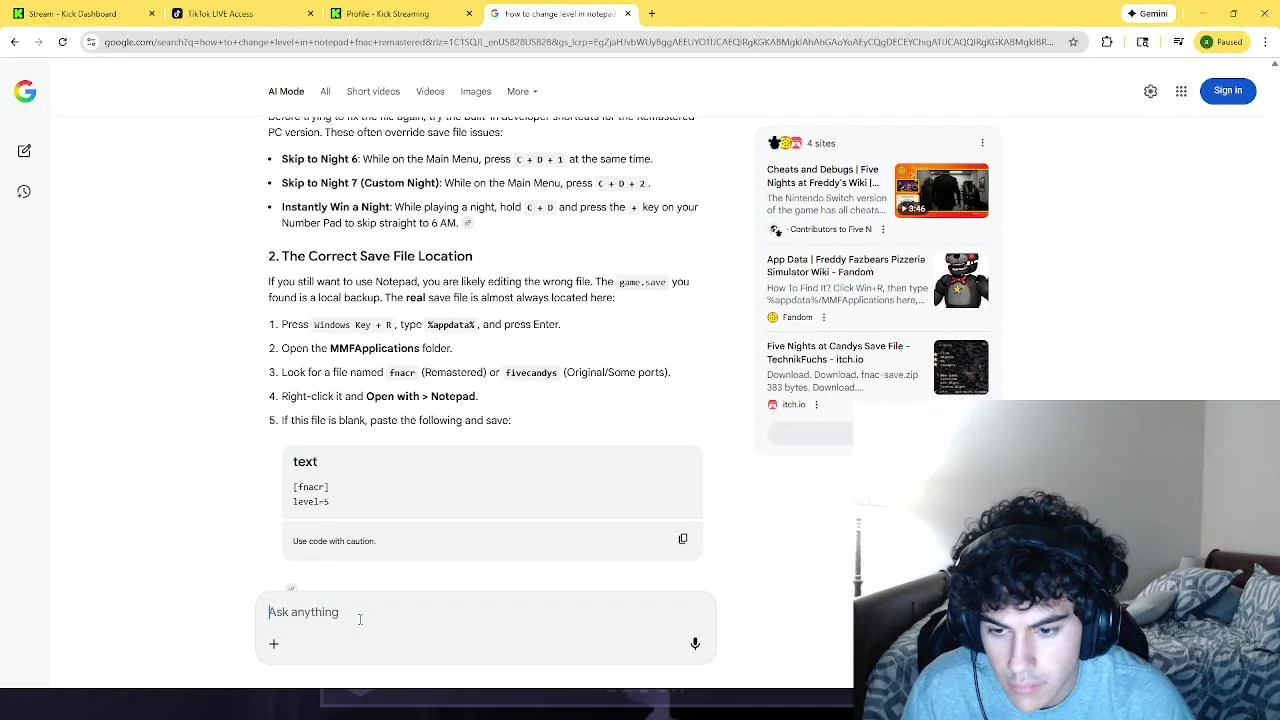Close the Stream - Kick Dashboard tab
The height and width of the screenshot is (720, 1280).
[x=152, y=14]
